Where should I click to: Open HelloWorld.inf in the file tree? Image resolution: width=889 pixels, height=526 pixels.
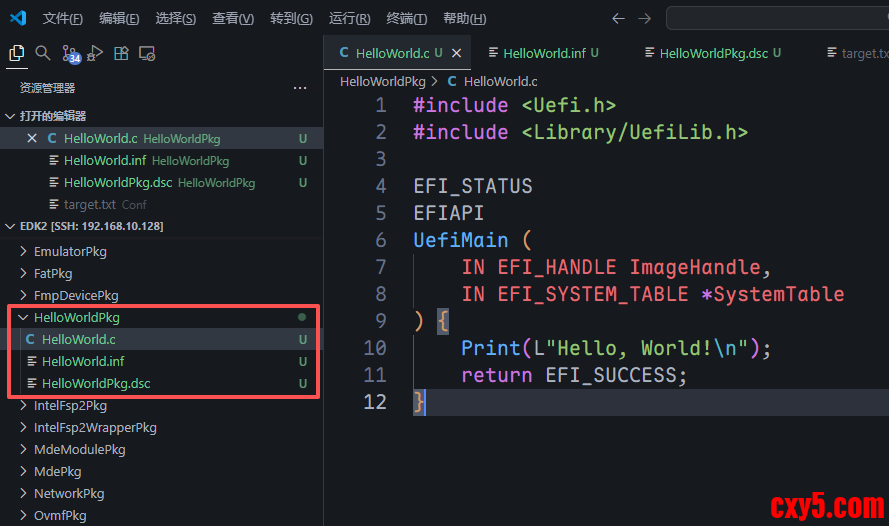pos(83,361)
